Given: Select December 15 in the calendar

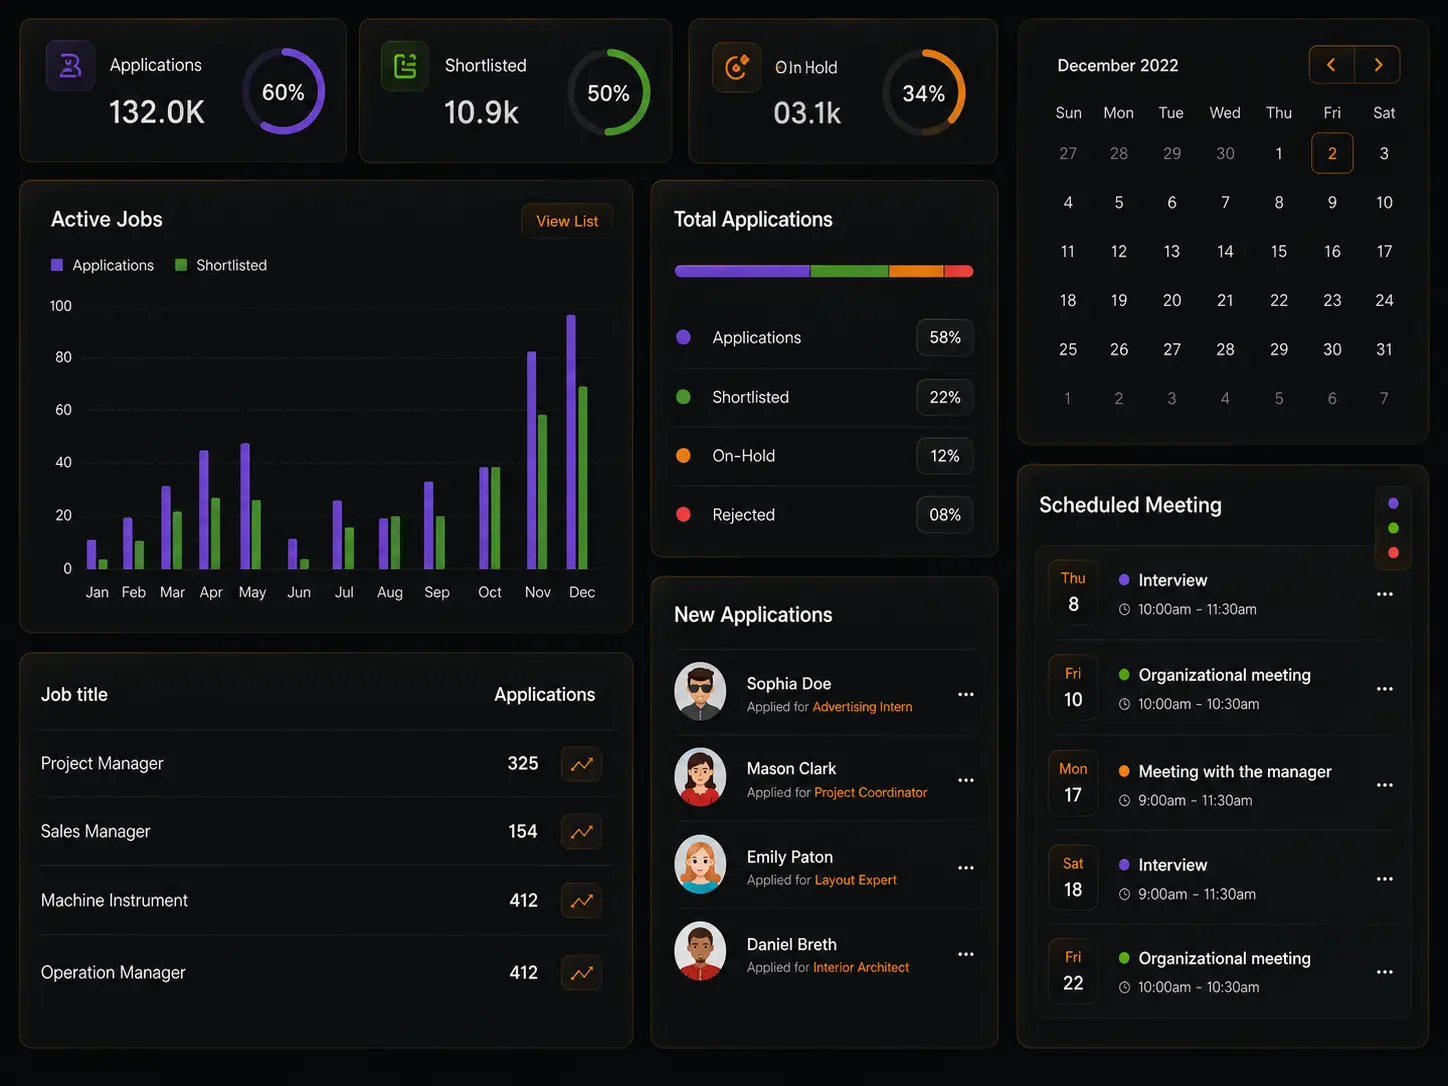Looking at the screenshot, I should coord(1278,252).
